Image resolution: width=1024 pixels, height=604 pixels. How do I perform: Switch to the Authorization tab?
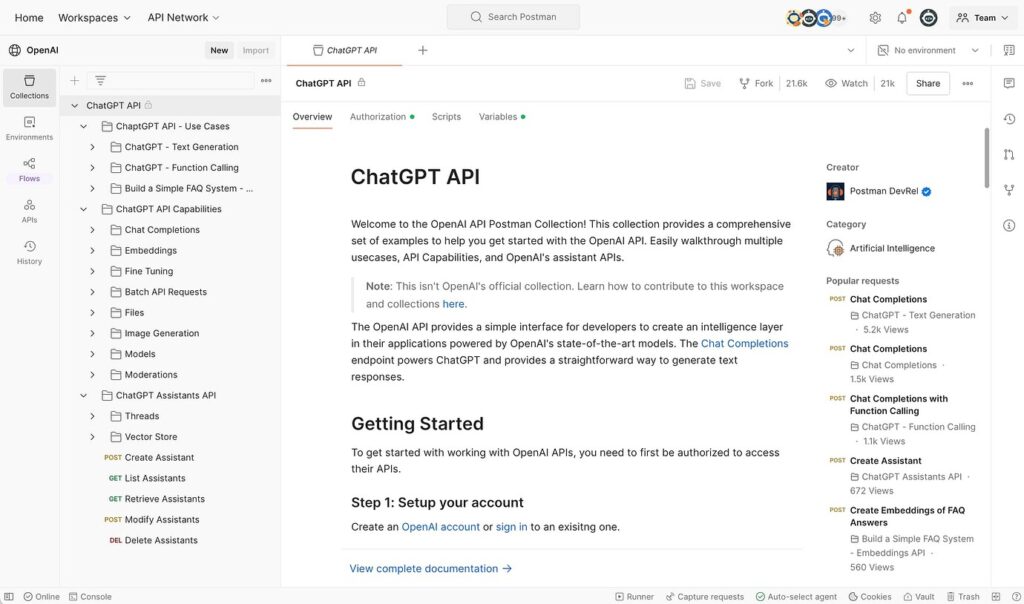[x=382, y=117]
